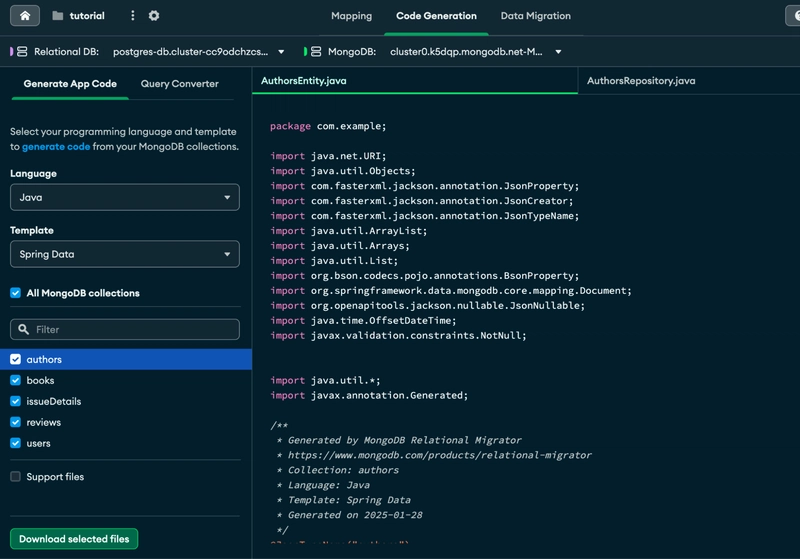This screenshot has height=559, width=800.
Task: Click the search magnifier icon in Filter
Action: pos(23,329)
